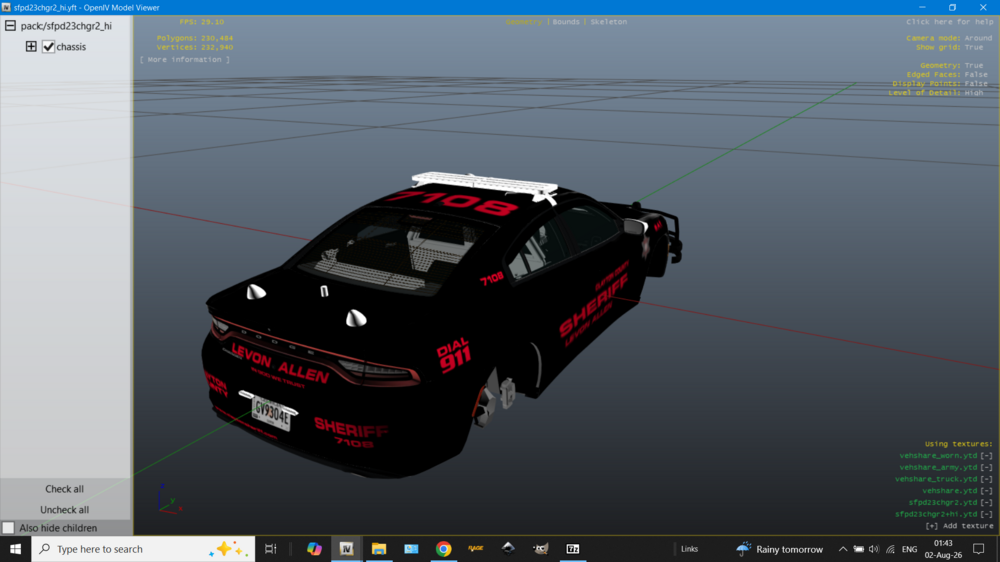Open Copilot from the taskbar

tap(314, 549)
